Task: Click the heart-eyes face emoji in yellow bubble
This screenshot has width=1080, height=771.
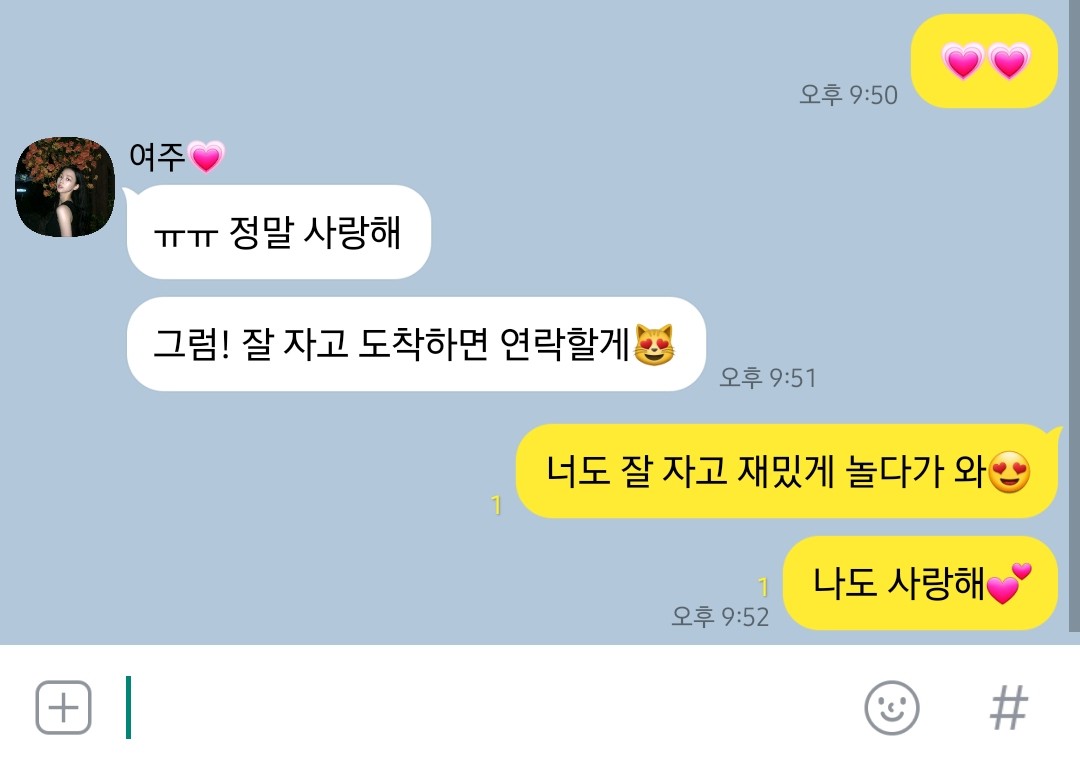Action: click(1009, 472)
